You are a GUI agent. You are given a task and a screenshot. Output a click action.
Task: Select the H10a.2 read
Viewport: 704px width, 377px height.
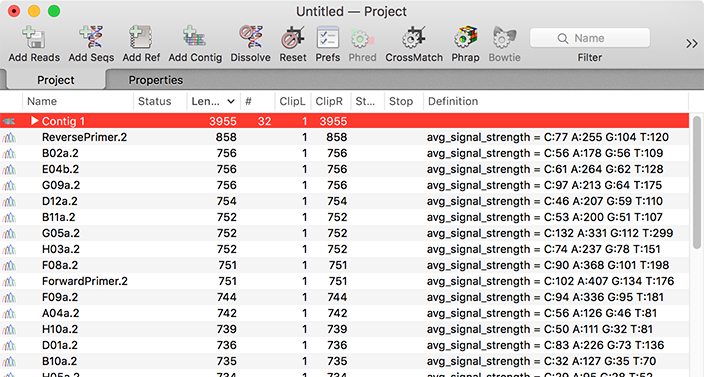pos(344,329)
